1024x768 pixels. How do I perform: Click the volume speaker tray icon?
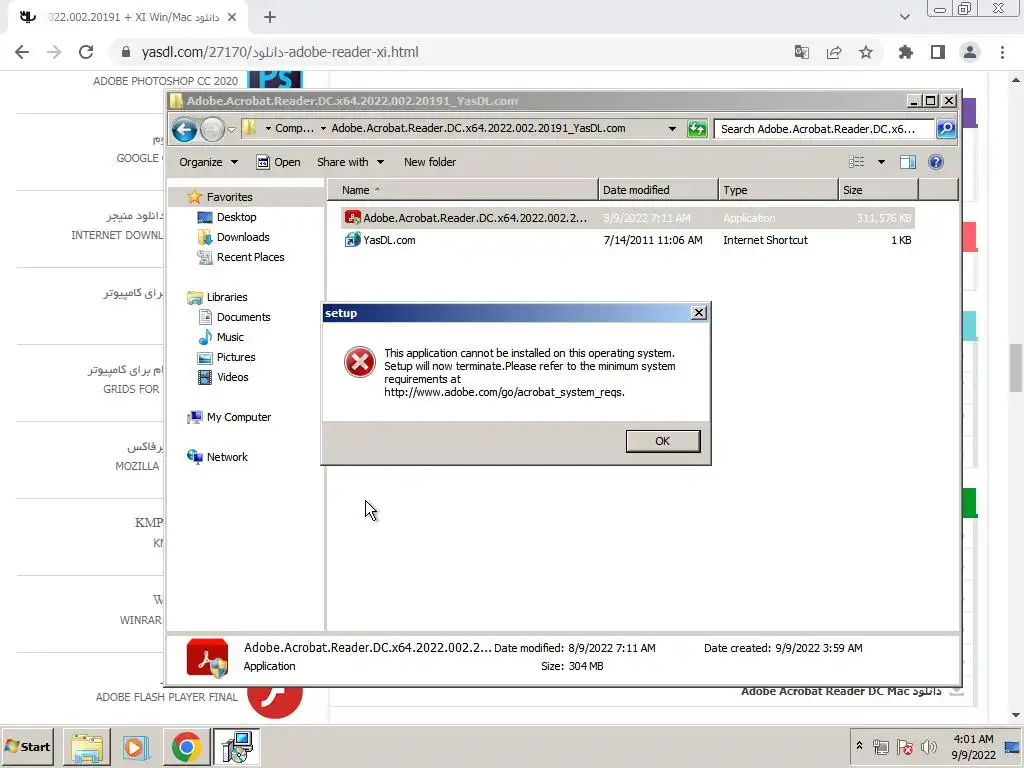[x=929, y=746]
